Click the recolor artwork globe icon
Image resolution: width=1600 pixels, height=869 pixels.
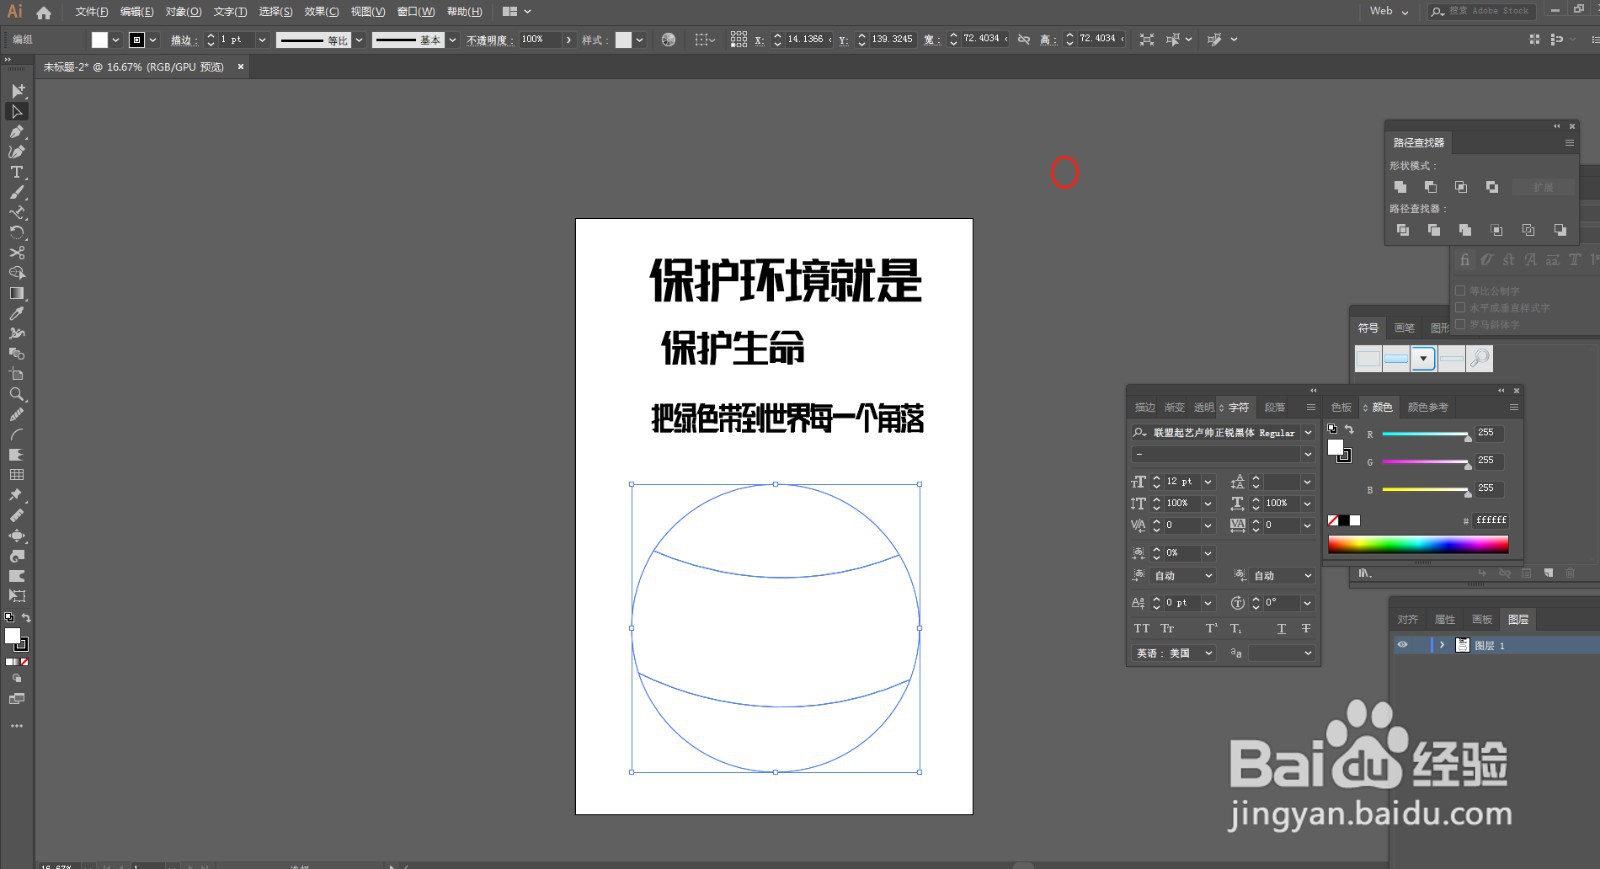pyautogui.click(x=669, y=40)
